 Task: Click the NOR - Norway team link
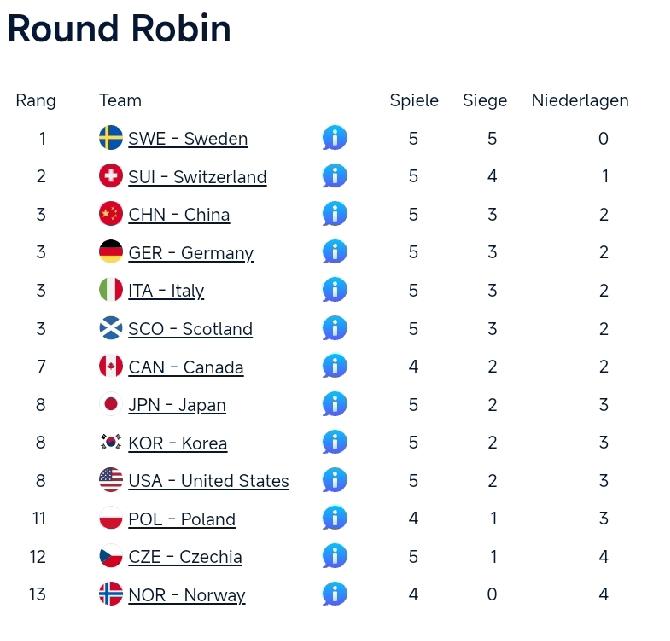(186, 595)
